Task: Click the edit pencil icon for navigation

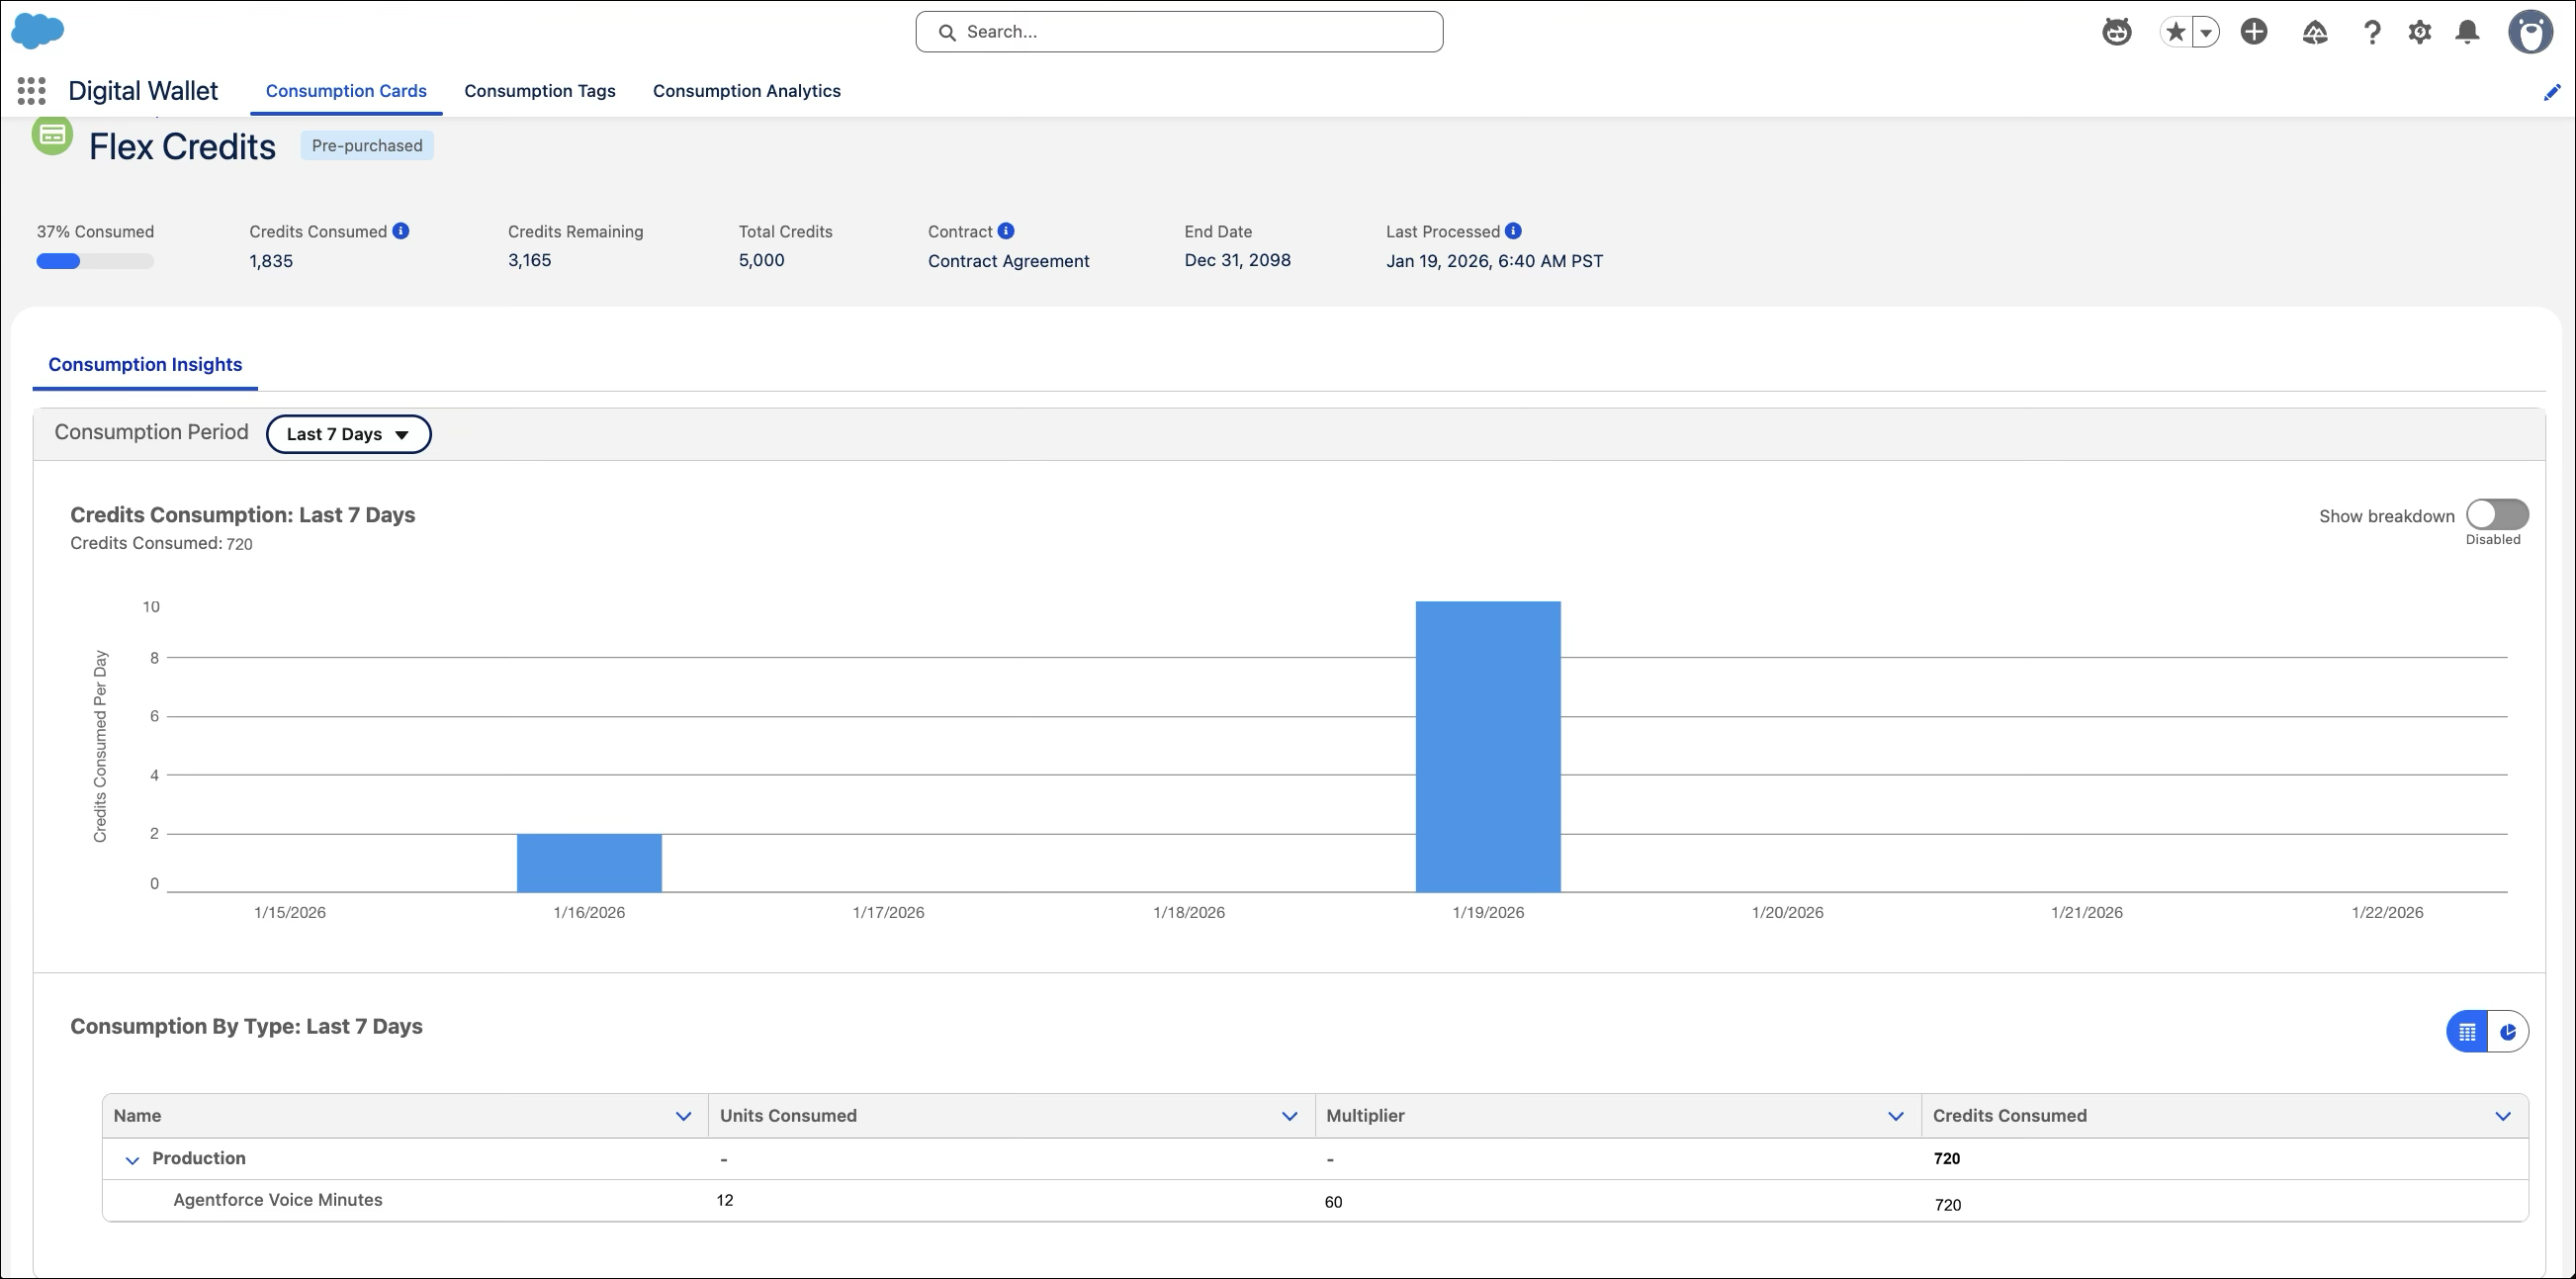Action: [2552, 92]
